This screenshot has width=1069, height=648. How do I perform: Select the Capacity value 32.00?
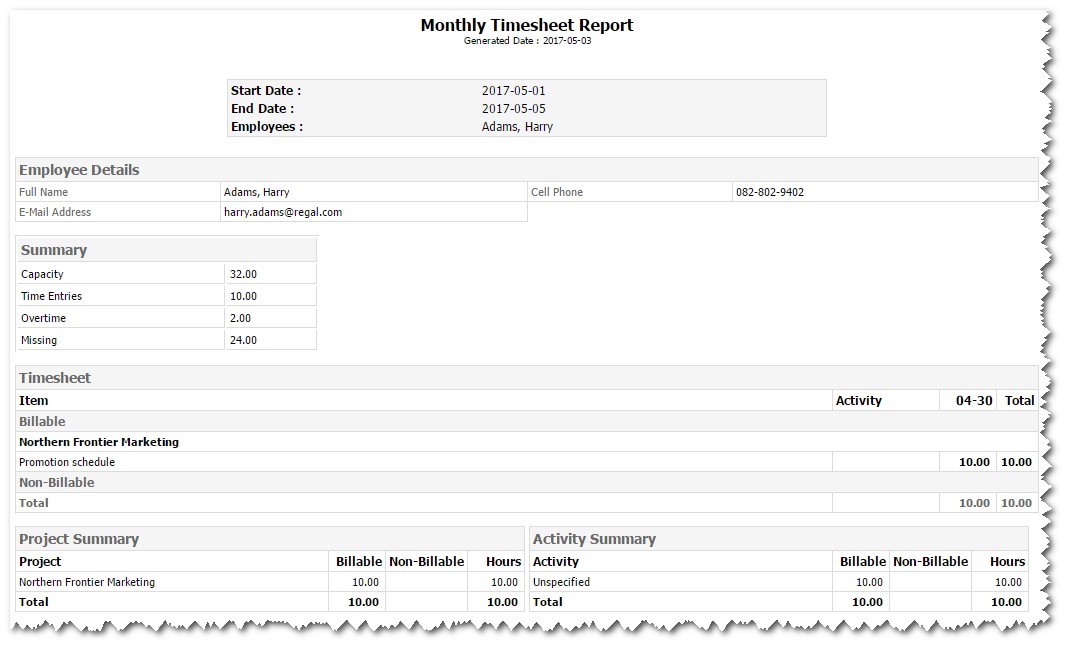pos(243,274)
